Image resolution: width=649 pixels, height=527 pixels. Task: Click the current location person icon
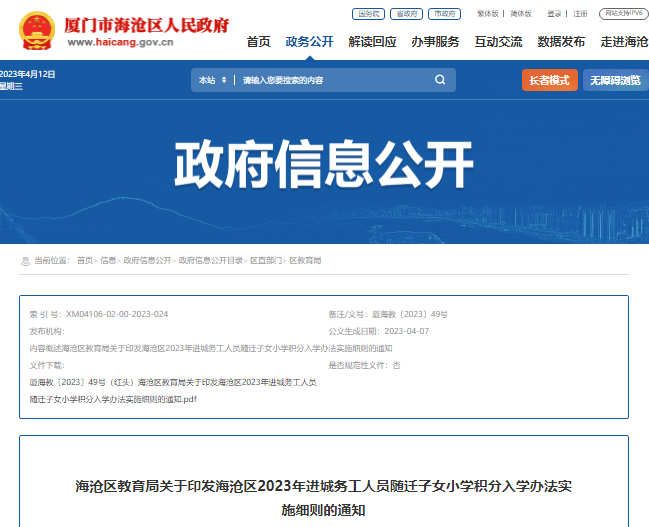[x=25, y=261]
